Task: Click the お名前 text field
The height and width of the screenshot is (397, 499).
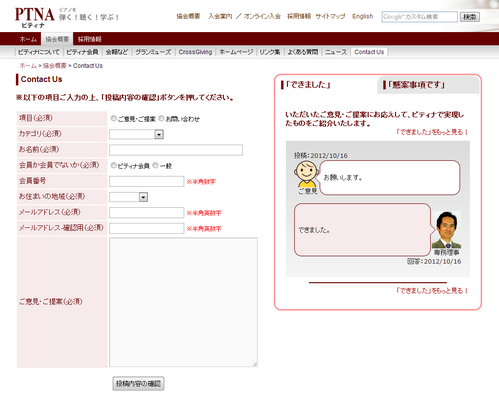Action: [176, 150]
